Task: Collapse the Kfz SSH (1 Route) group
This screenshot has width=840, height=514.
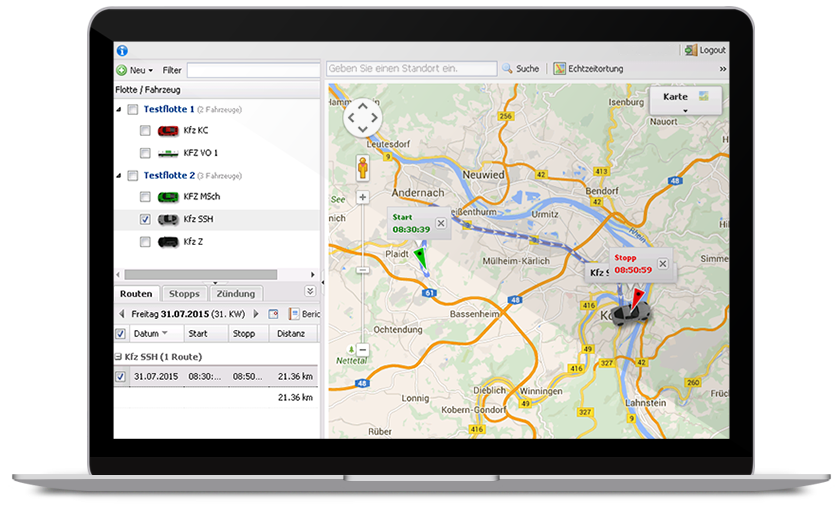Action: pyautogui.click(x=119, y=357)
